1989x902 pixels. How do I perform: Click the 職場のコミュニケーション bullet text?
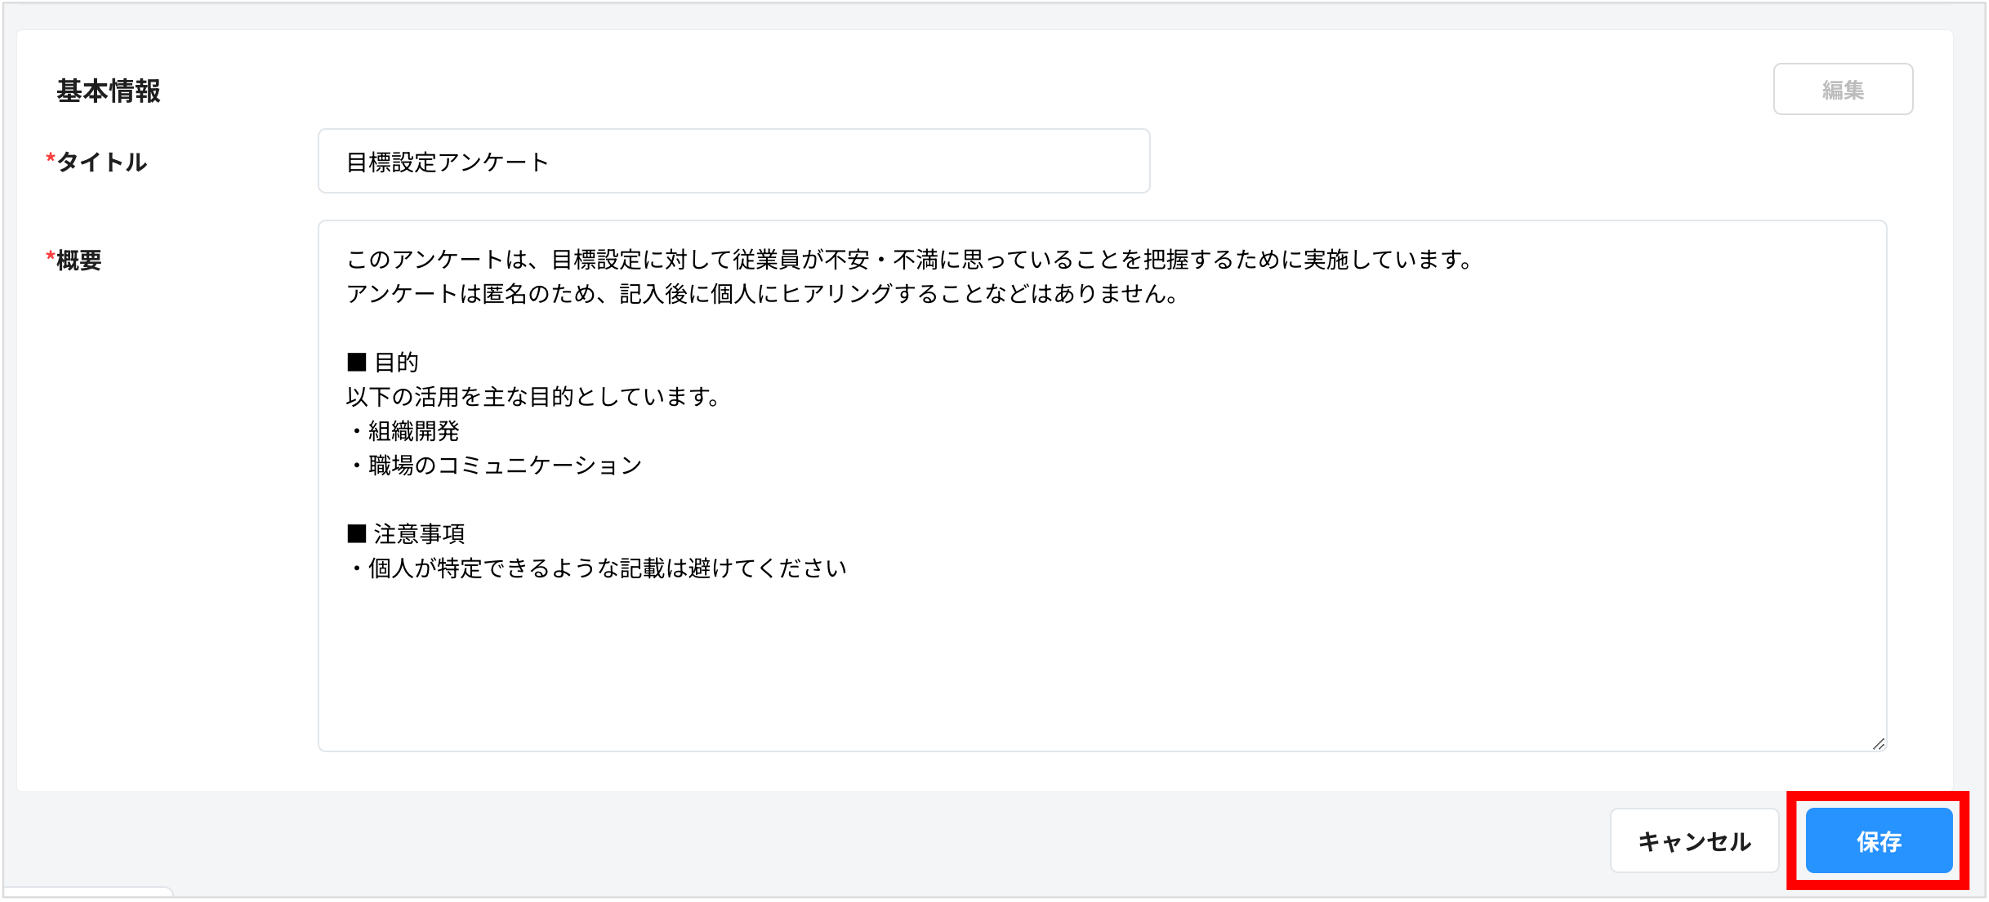(x=497, y=464)
